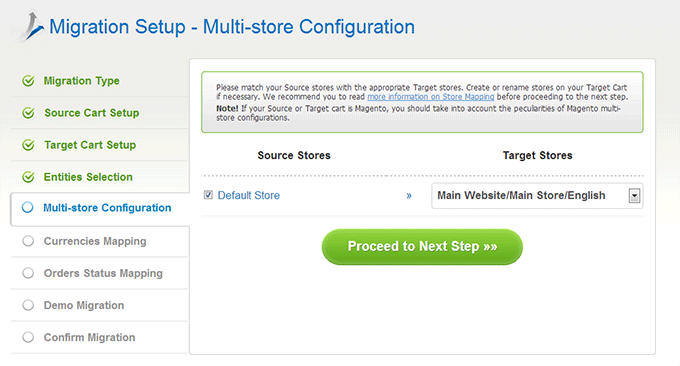Click the double-arrow icon next to Default Store
680x366 pixels.
(x=409, y=196)
